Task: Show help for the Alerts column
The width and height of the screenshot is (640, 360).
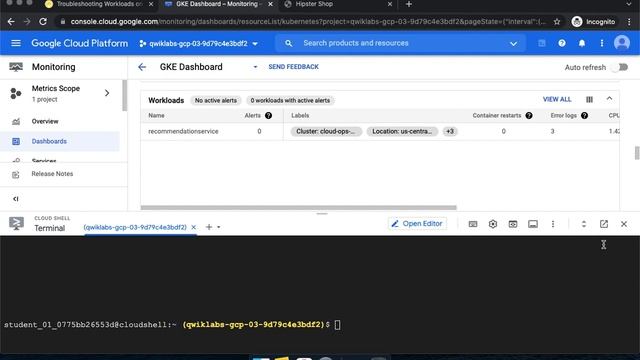Action: [268, 116]
